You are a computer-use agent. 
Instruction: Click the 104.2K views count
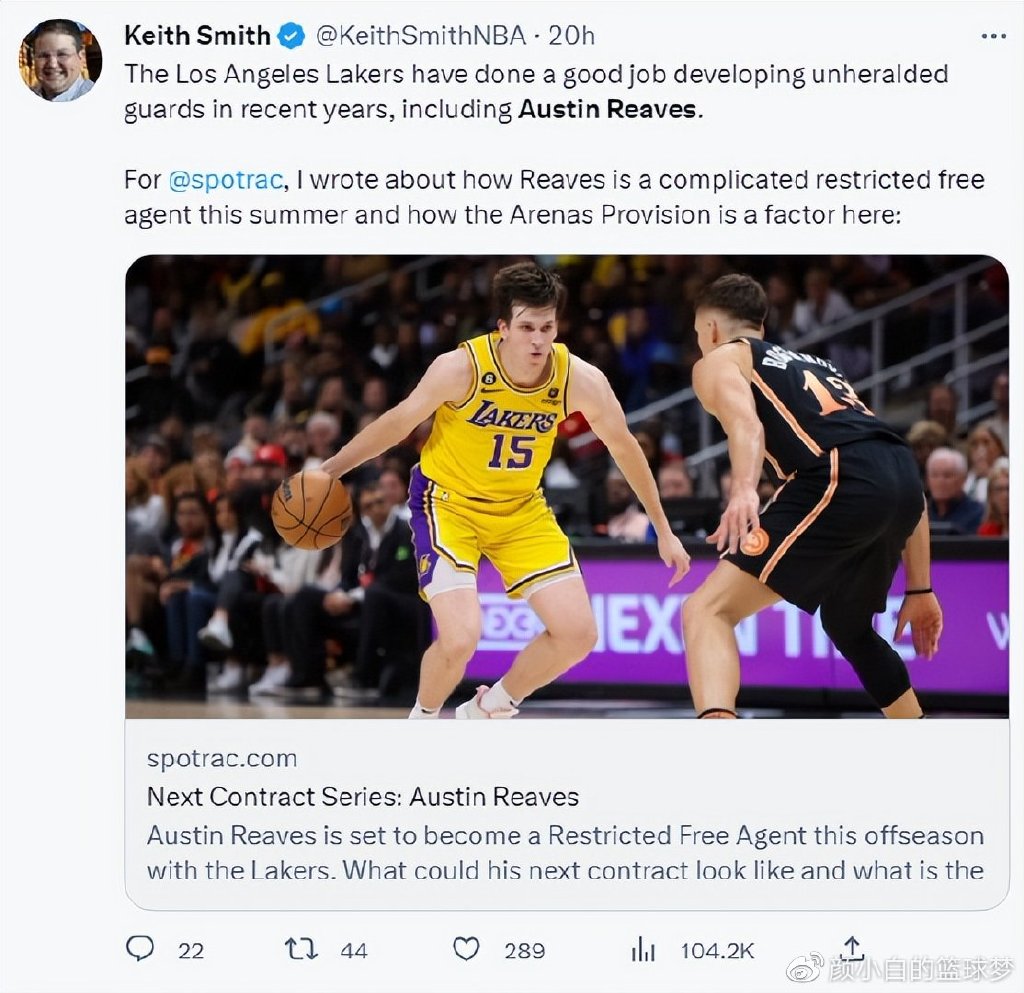pyautogui.click(x=717, y=950)
